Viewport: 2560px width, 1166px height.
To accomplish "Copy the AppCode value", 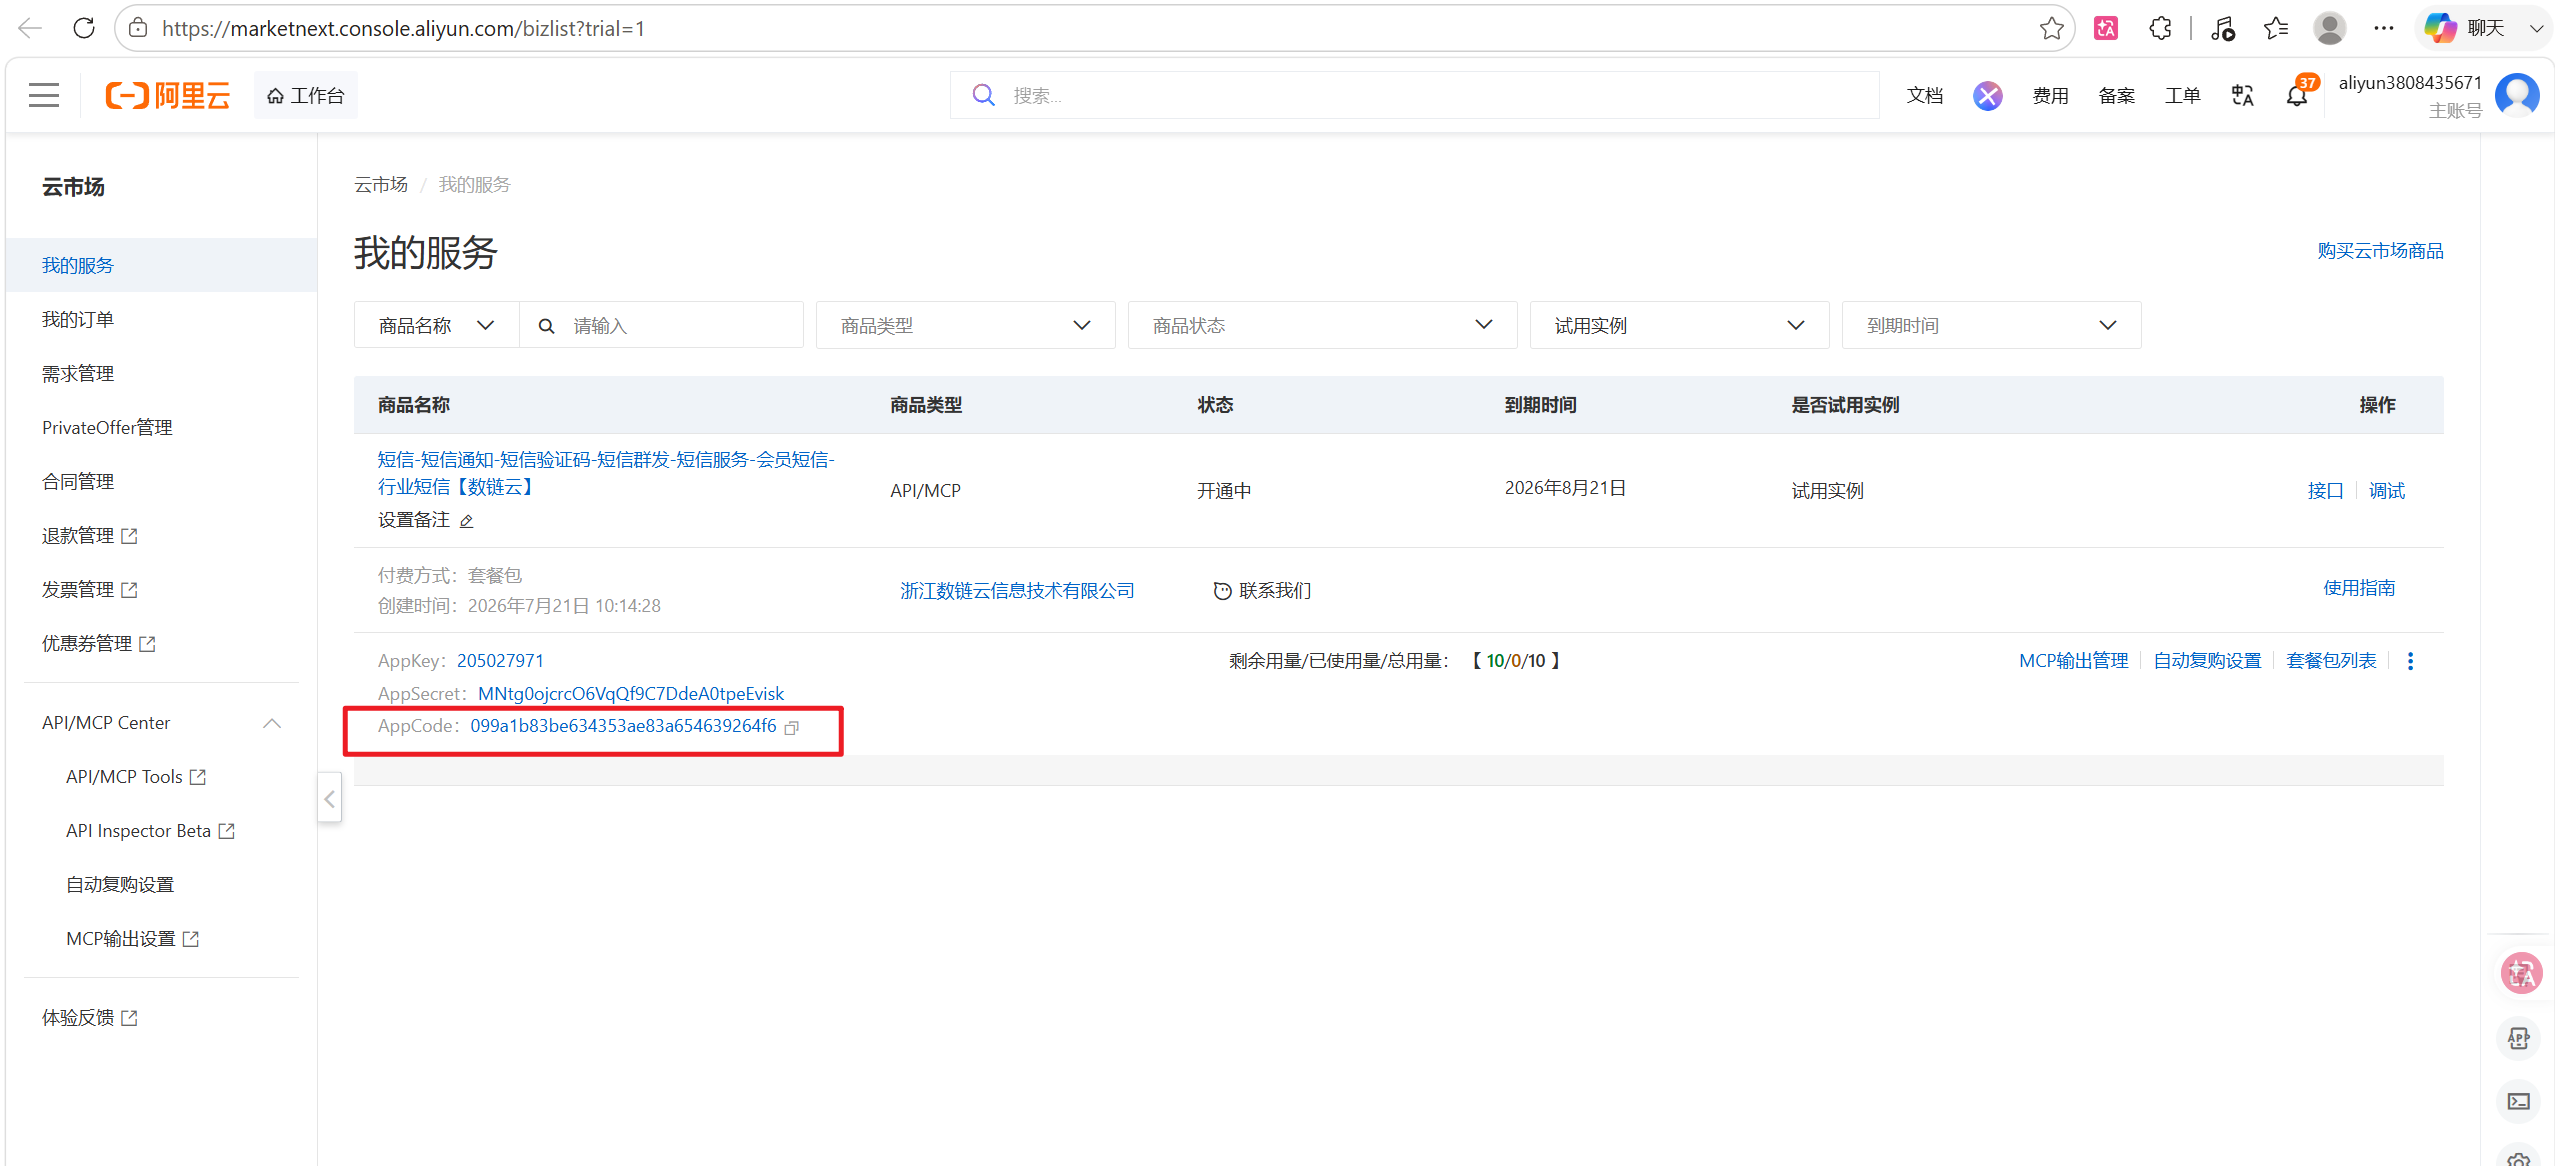I will click(x=792, y=727).
